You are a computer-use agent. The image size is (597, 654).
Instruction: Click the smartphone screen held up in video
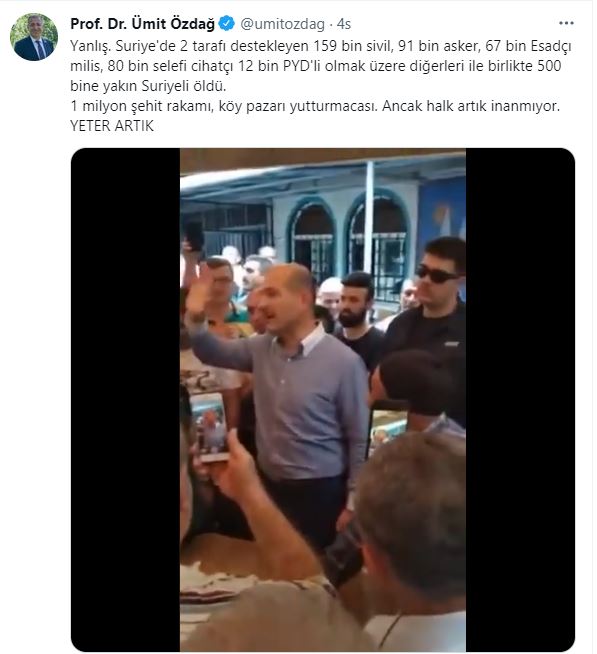(209, 426)
